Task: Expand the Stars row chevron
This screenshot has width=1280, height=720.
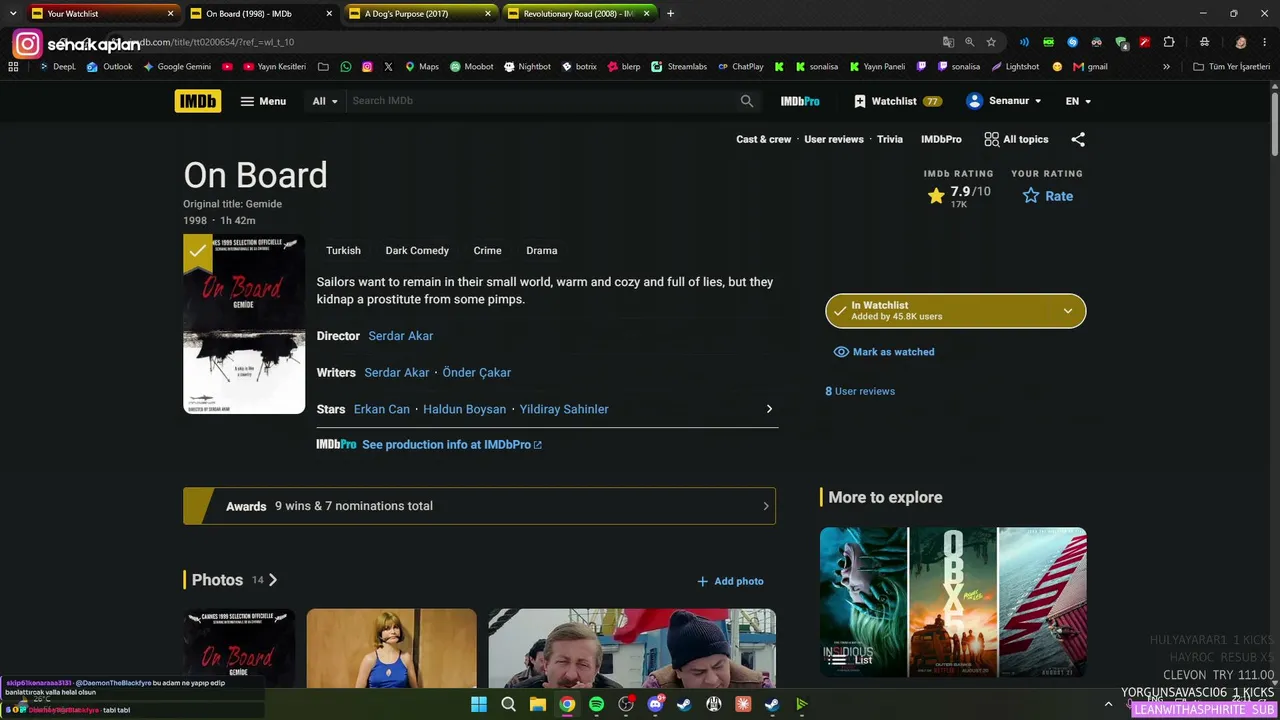Action: tap(769, 409)
